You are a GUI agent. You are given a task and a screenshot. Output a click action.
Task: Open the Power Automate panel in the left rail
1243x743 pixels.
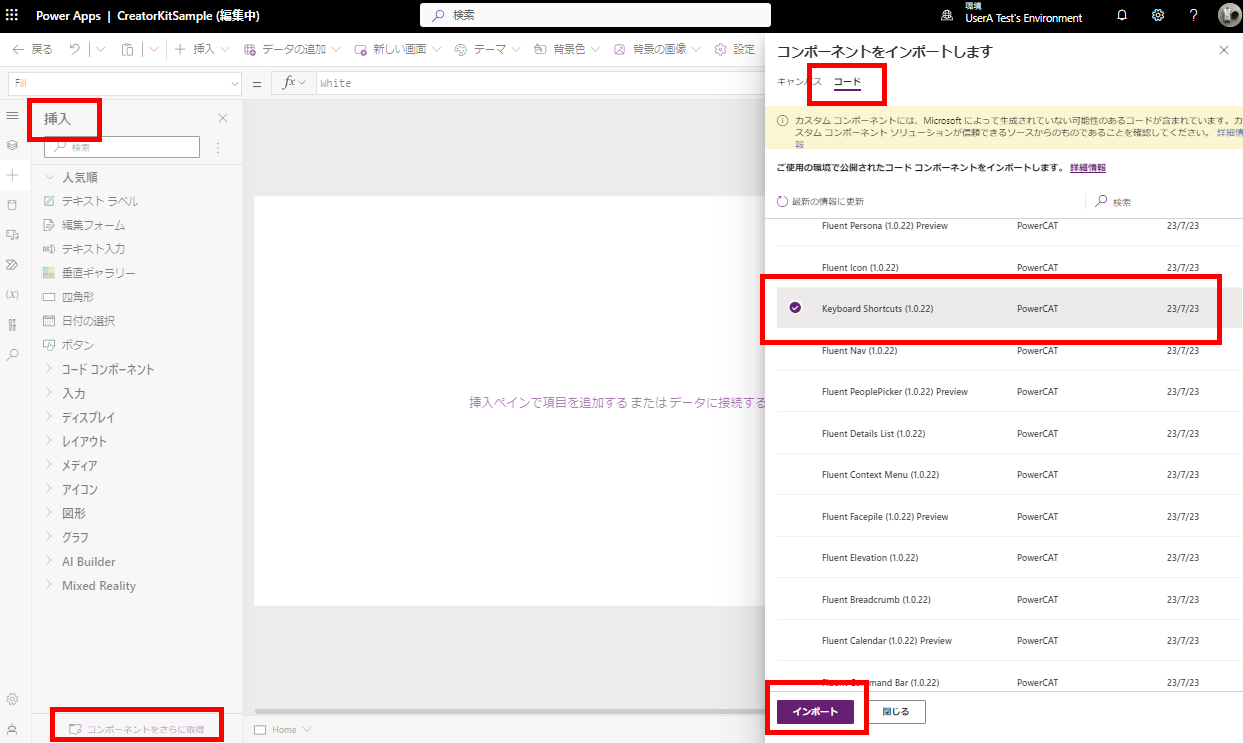pyautogui.click(x=13, y=264)
